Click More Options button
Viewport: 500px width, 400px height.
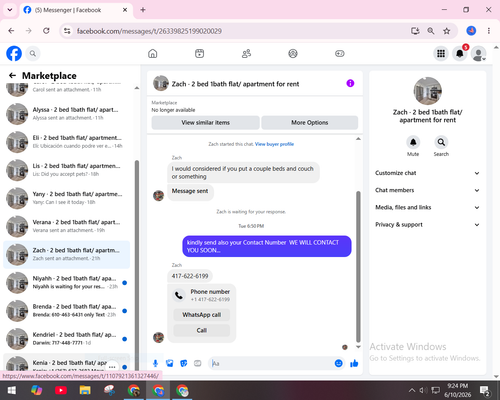coord(310,123)
